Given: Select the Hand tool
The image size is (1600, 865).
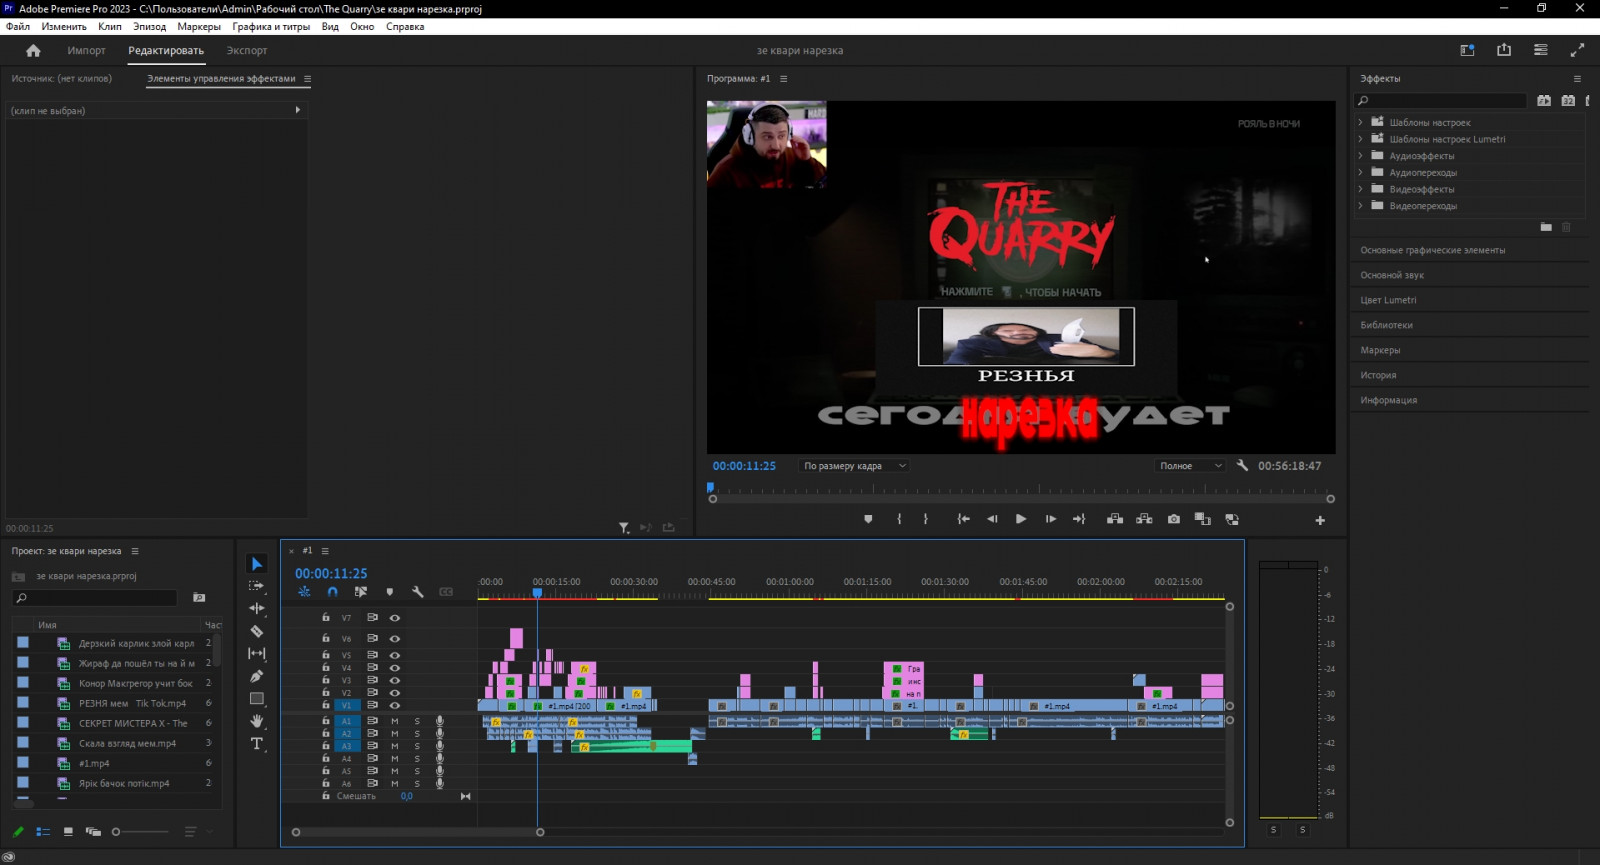Looking at the screenshot, I should pos(257,721).
